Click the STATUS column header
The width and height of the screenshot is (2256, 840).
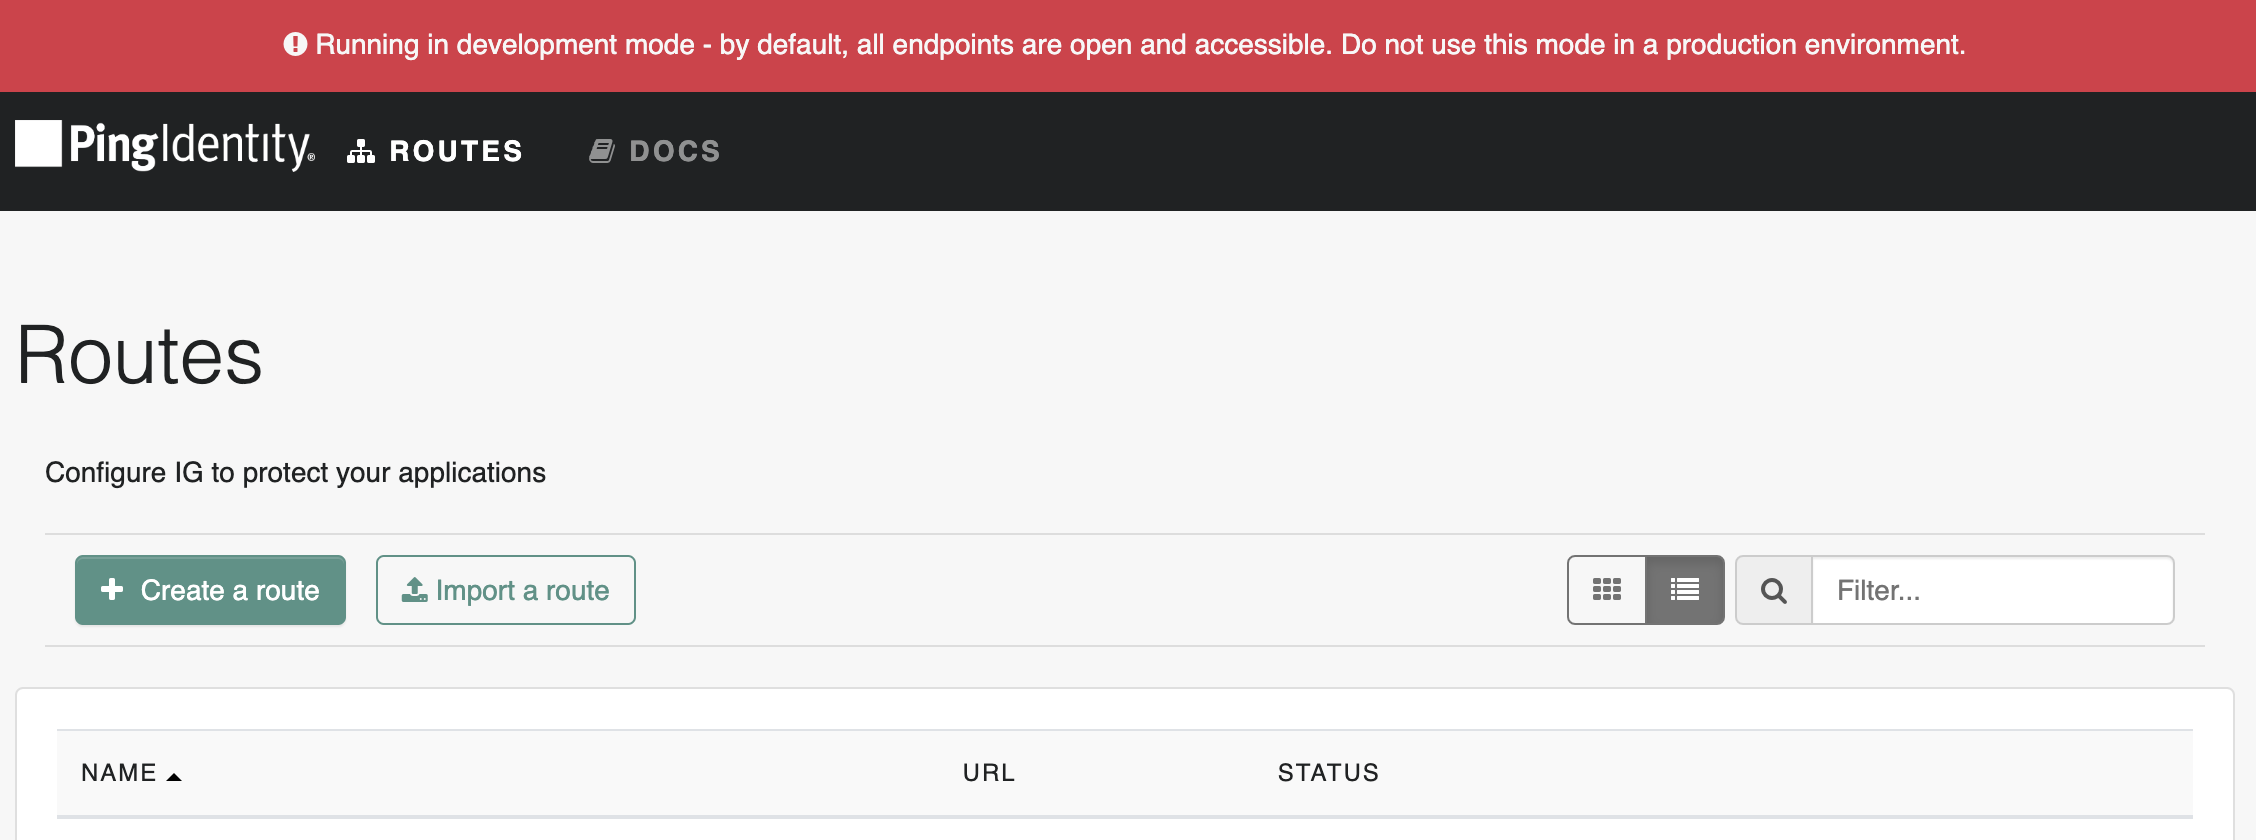coord(1328,773)
